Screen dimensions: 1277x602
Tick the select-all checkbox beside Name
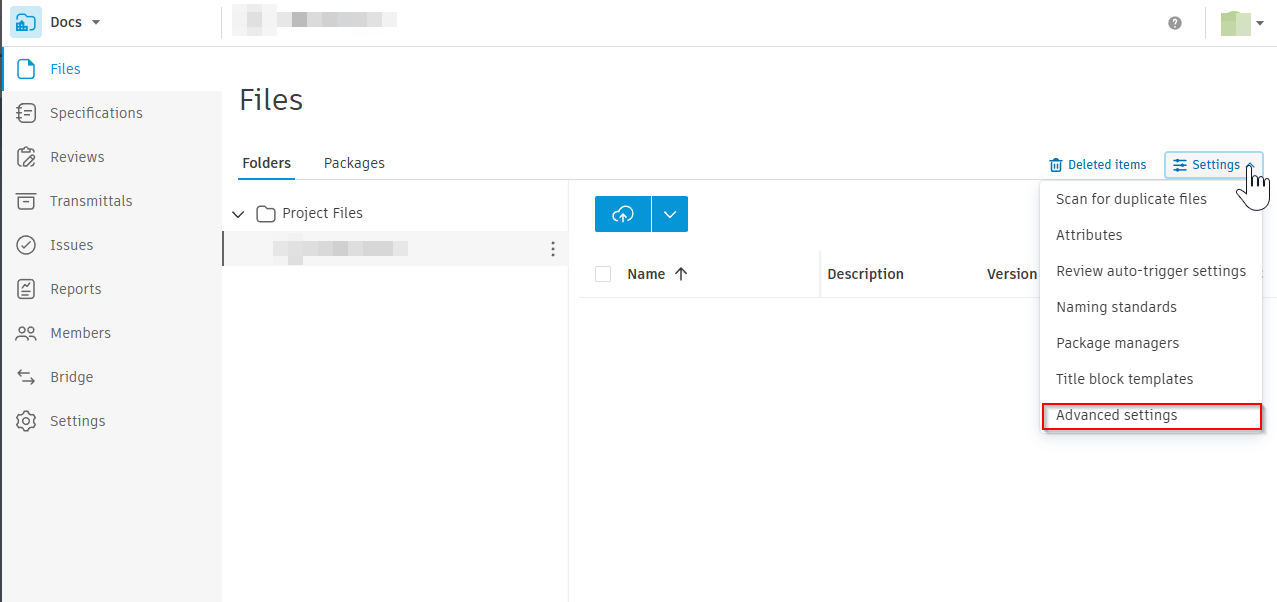[603, 274]
